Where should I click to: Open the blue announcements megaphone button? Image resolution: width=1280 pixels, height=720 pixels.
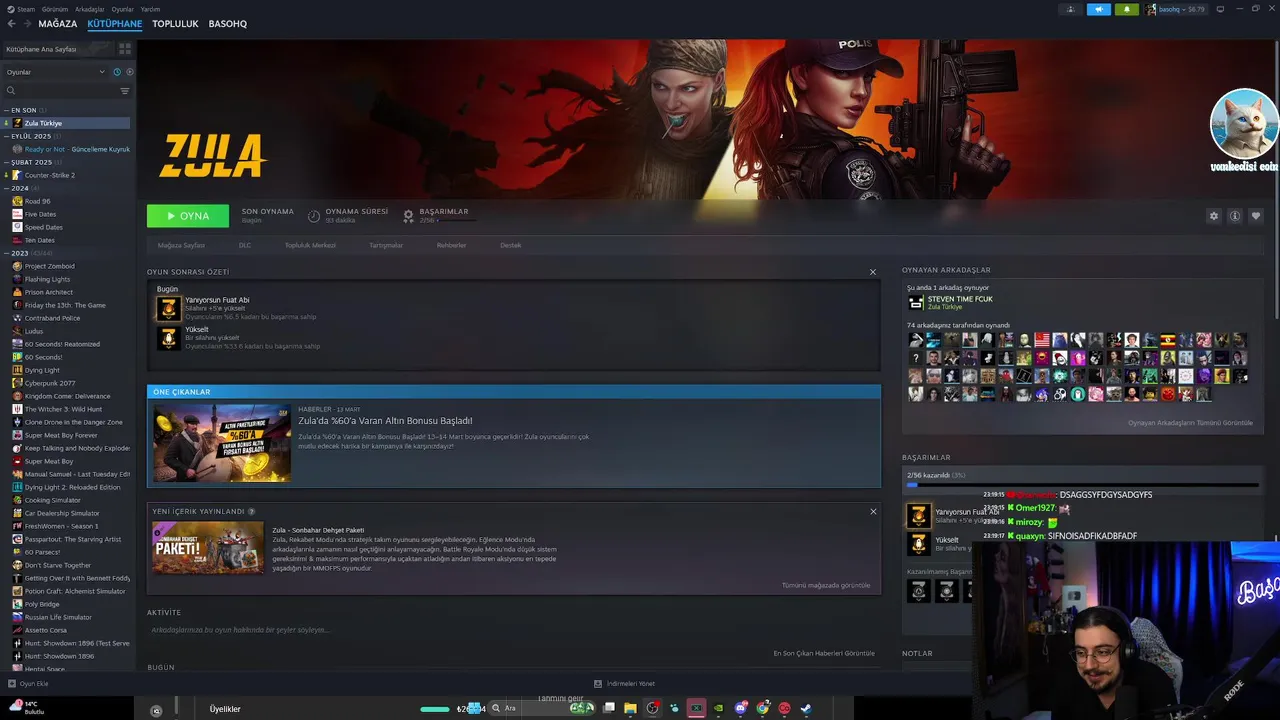pyautogui.click(x=1098, y=9)
